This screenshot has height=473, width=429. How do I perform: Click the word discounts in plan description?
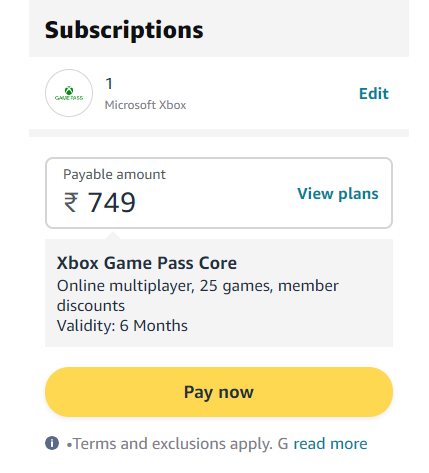pyautogui.click(x=91, y=306)
